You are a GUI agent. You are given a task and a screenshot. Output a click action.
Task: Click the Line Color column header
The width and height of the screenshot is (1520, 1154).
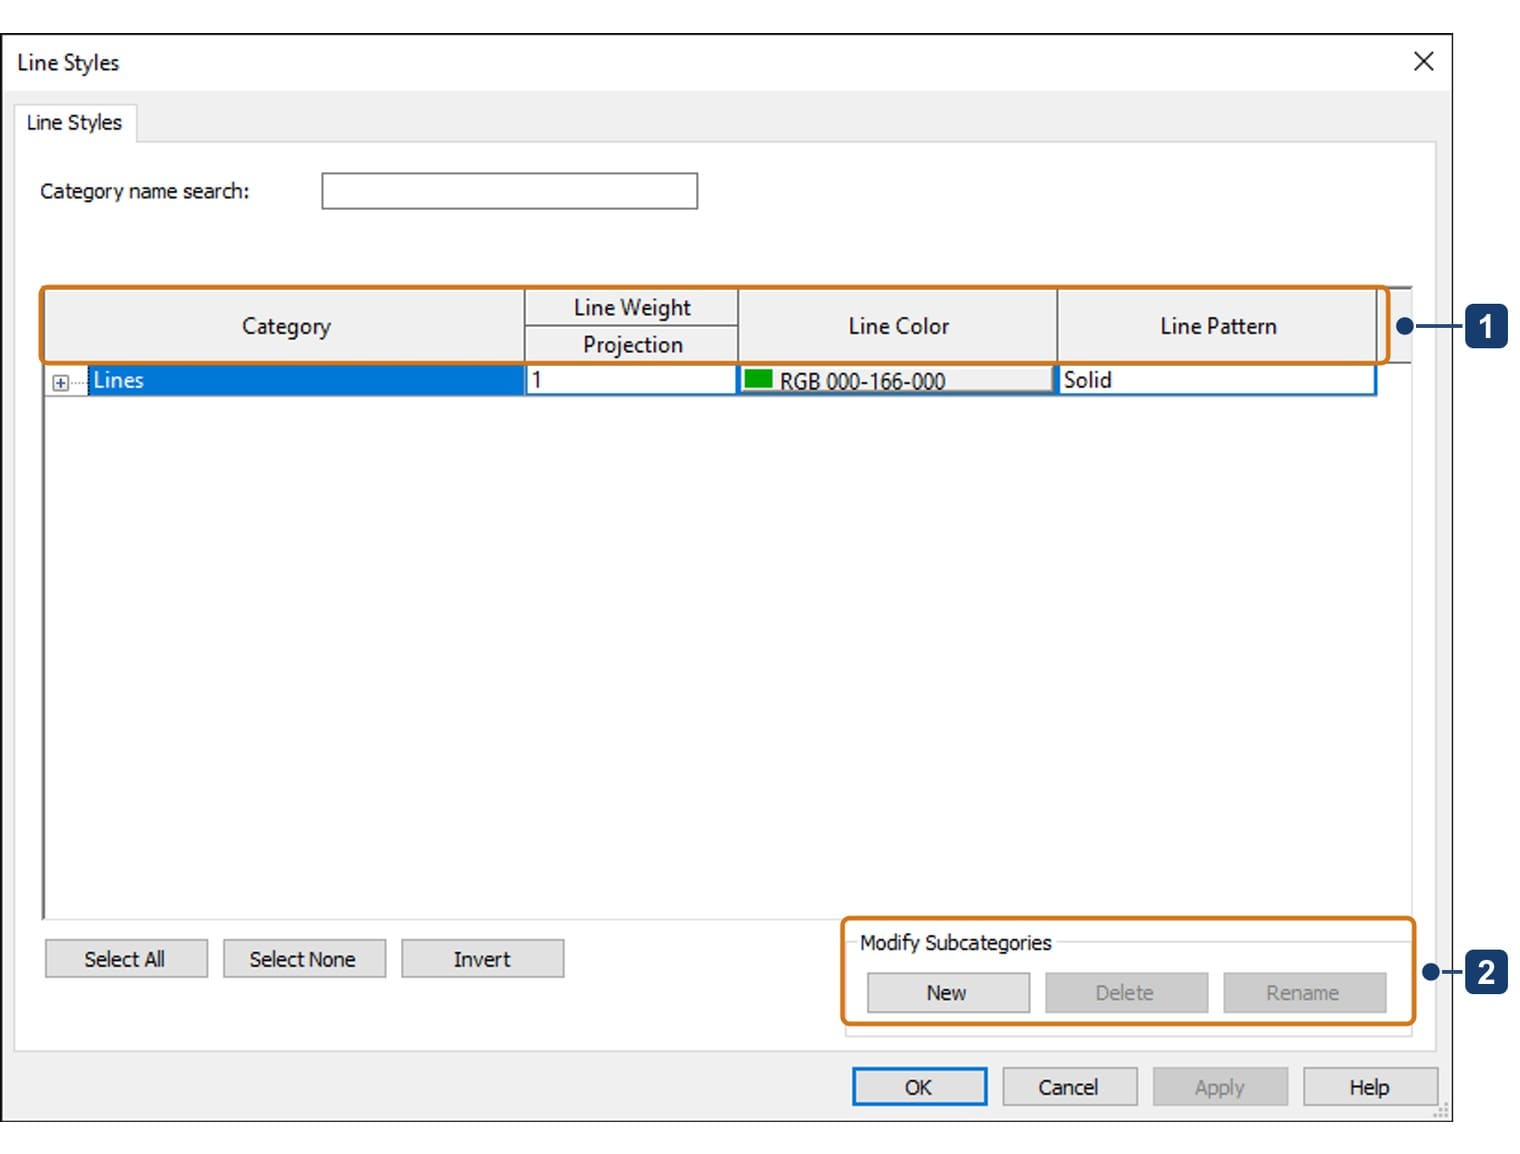tap(897, 326)
